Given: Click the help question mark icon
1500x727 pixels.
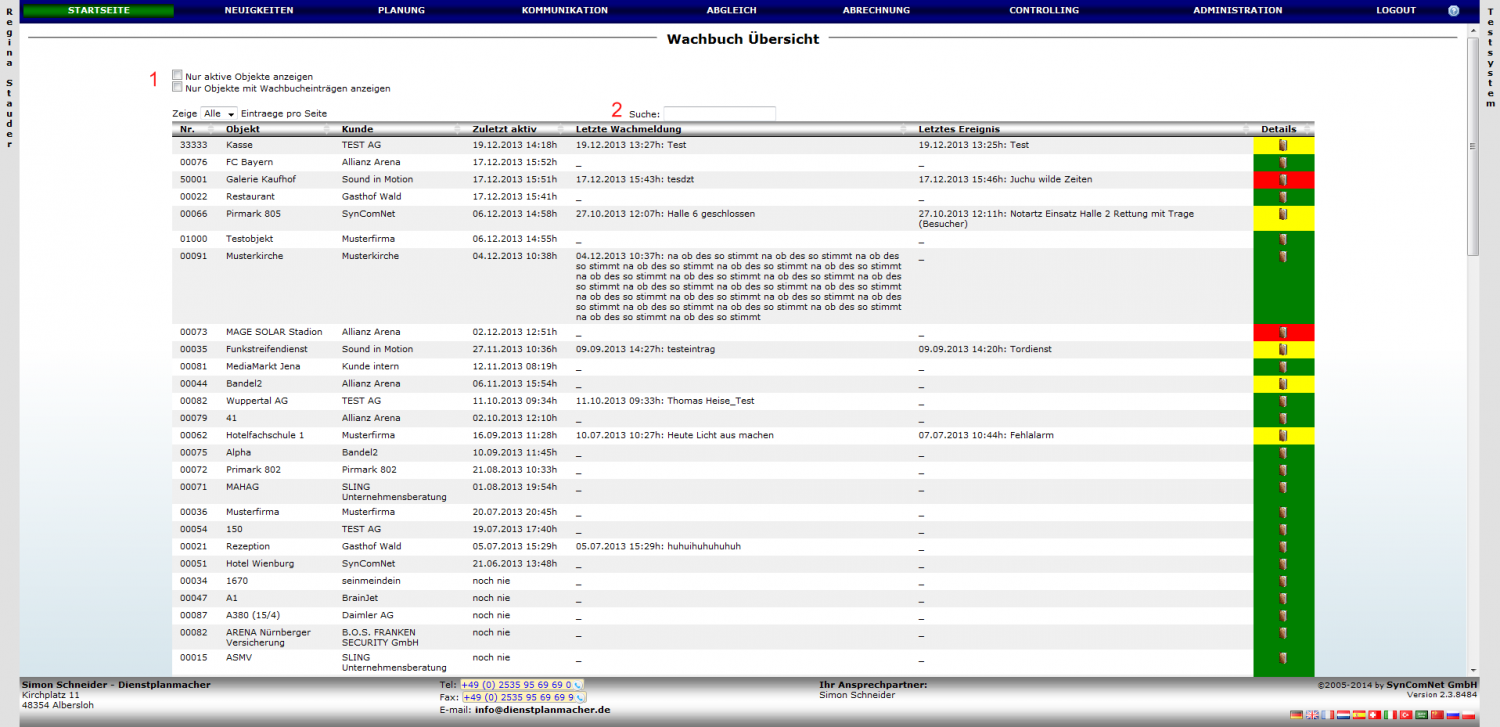Looking at the screenshot, I should coord(1453,11).
